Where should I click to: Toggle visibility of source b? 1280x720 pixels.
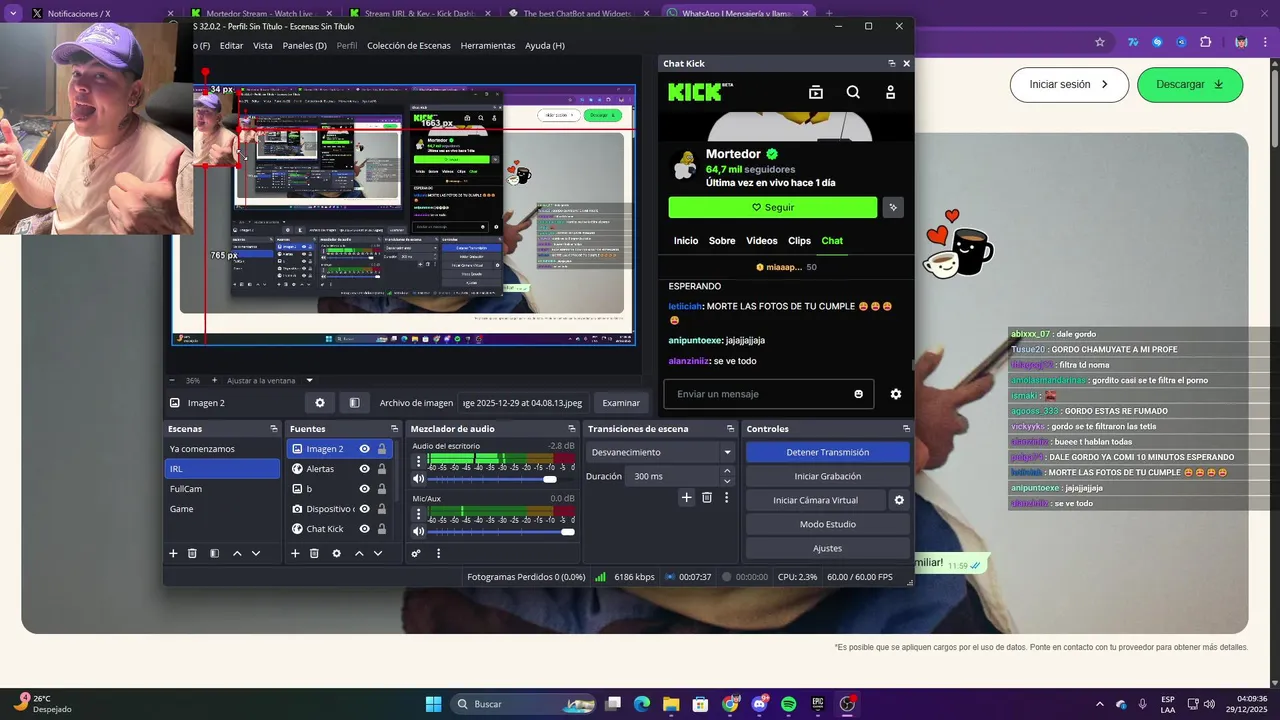[365, 489]
